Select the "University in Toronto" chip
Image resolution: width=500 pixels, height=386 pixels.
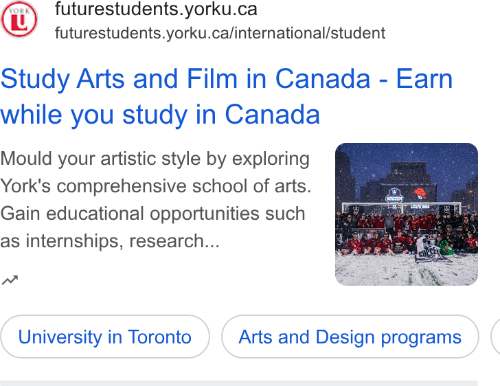(105, 337)
